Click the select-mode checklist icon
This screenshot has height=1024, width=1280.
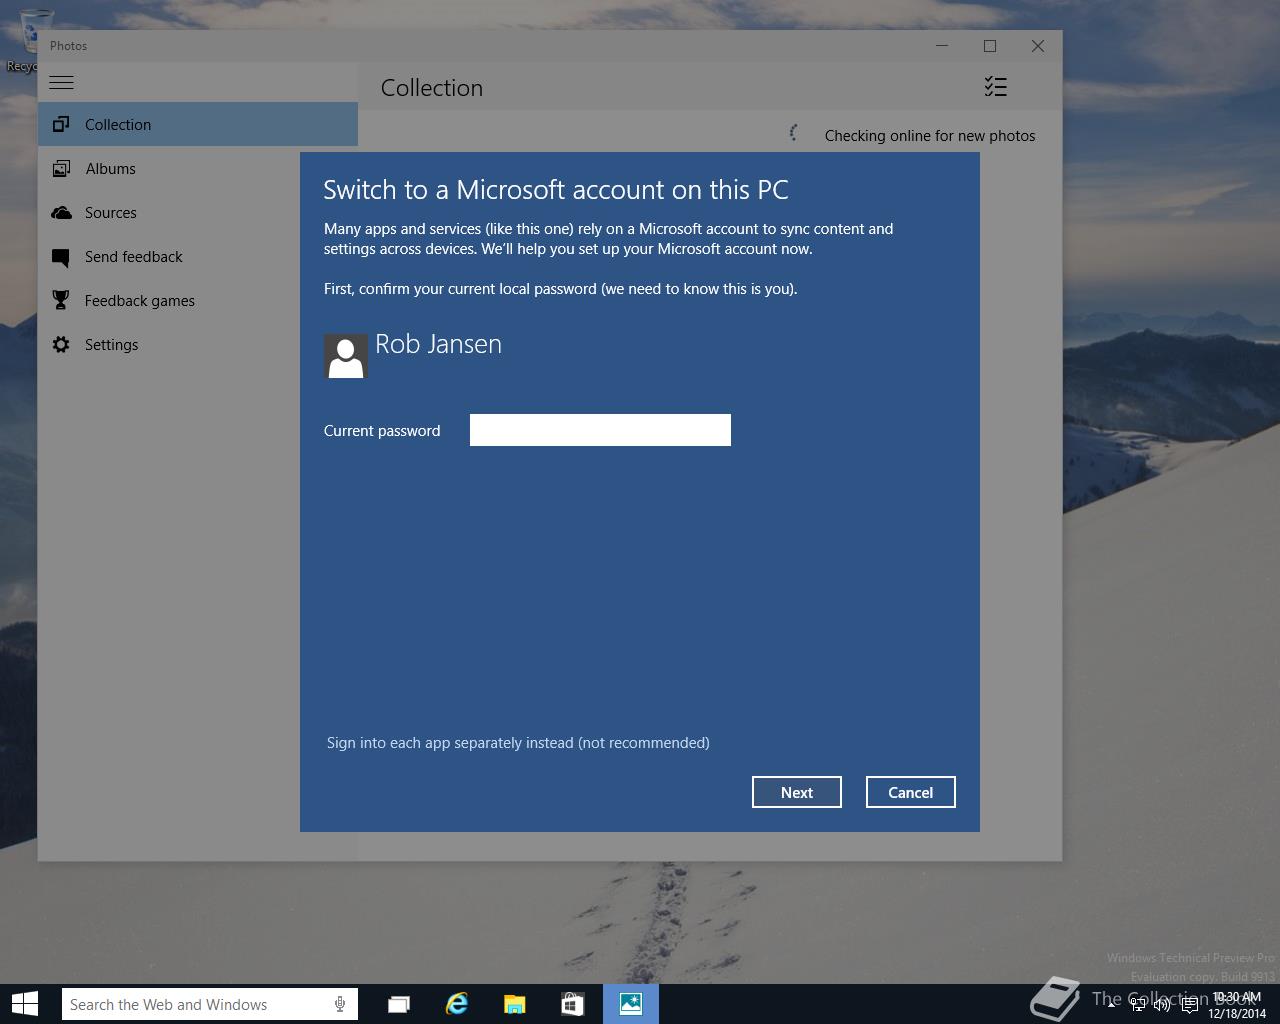[x=995, y=87]
